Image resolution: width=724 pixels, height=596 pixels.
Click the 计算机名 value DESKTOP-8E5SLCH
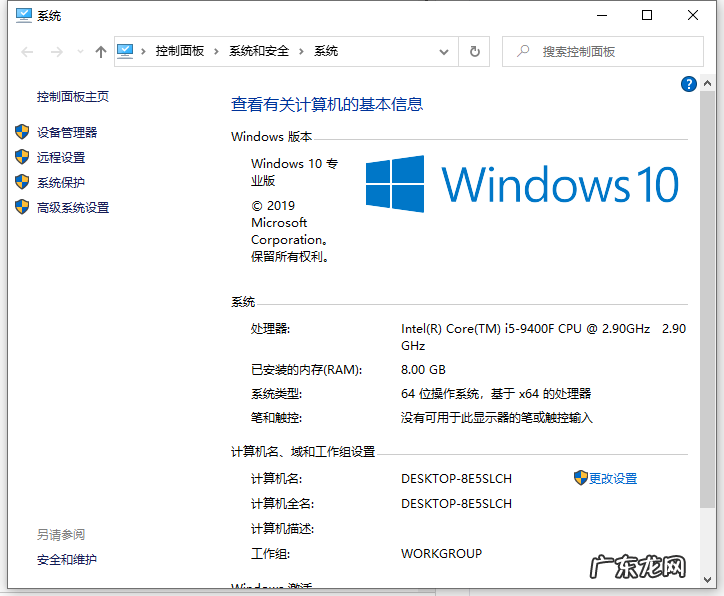[x=456, y=479]
